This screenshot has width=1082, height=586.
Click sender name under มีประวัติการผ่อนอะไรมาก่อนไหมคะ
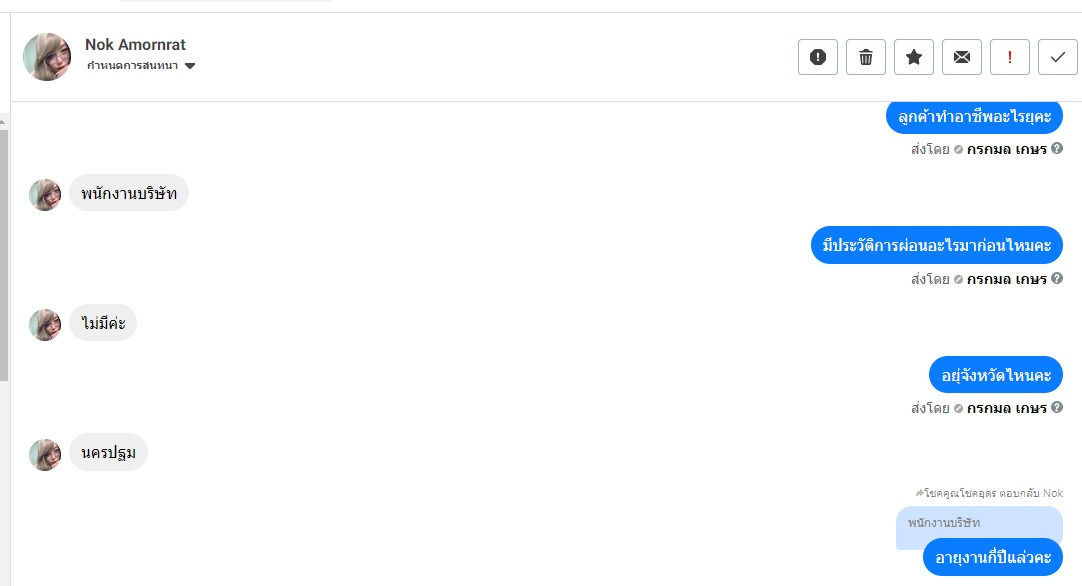tap(1007, 279)
